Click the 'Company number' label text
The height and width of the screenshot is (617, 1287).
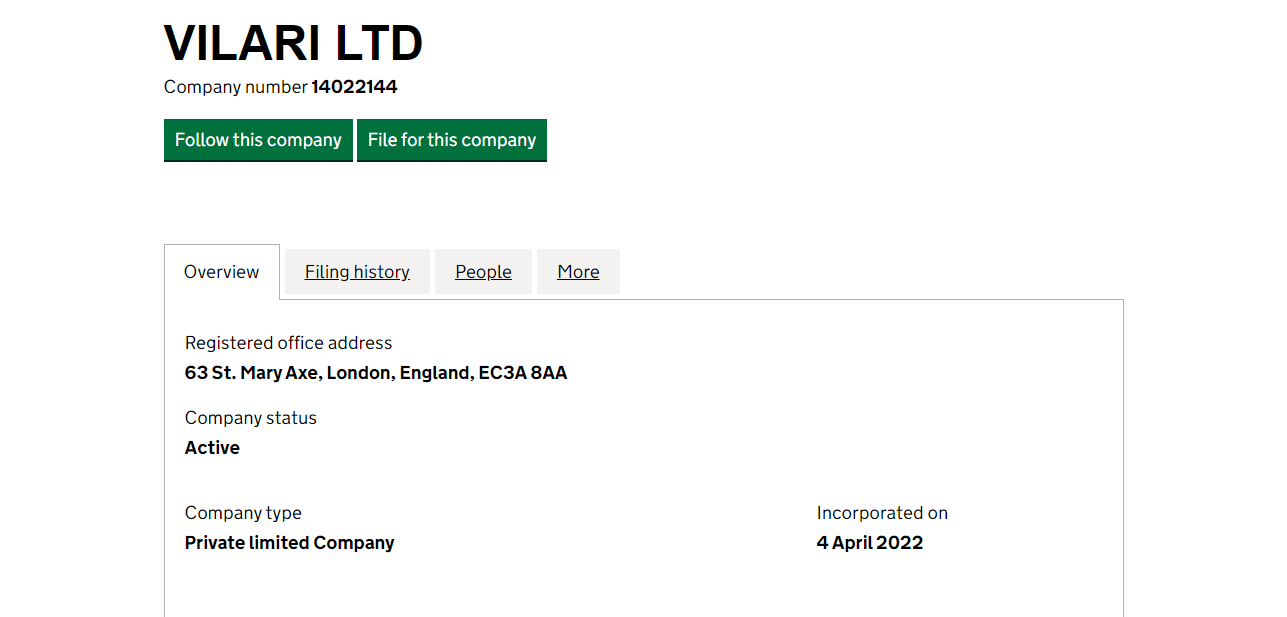click(x=236, y=87)
